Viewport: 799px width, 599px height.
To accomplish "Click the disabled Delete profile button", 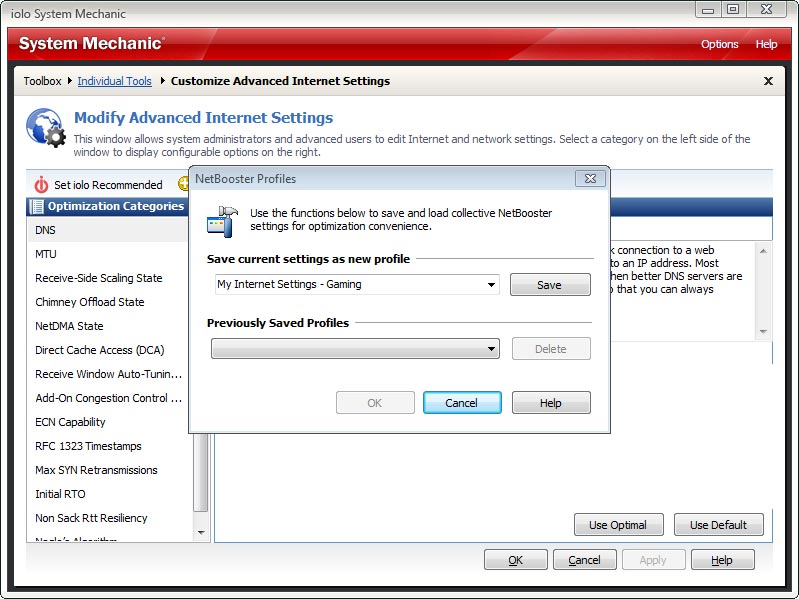I will click(x=551, y=349).
